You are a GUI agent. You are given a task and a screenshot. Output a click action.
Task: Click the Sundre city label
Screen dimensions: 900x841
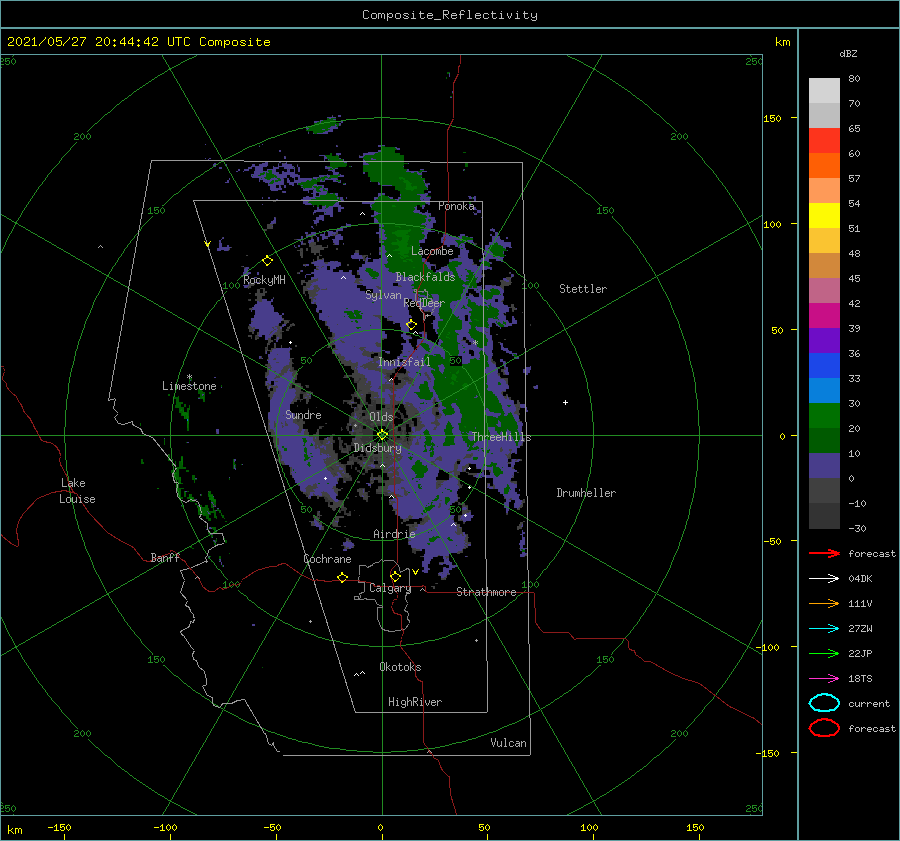point(303,414)
